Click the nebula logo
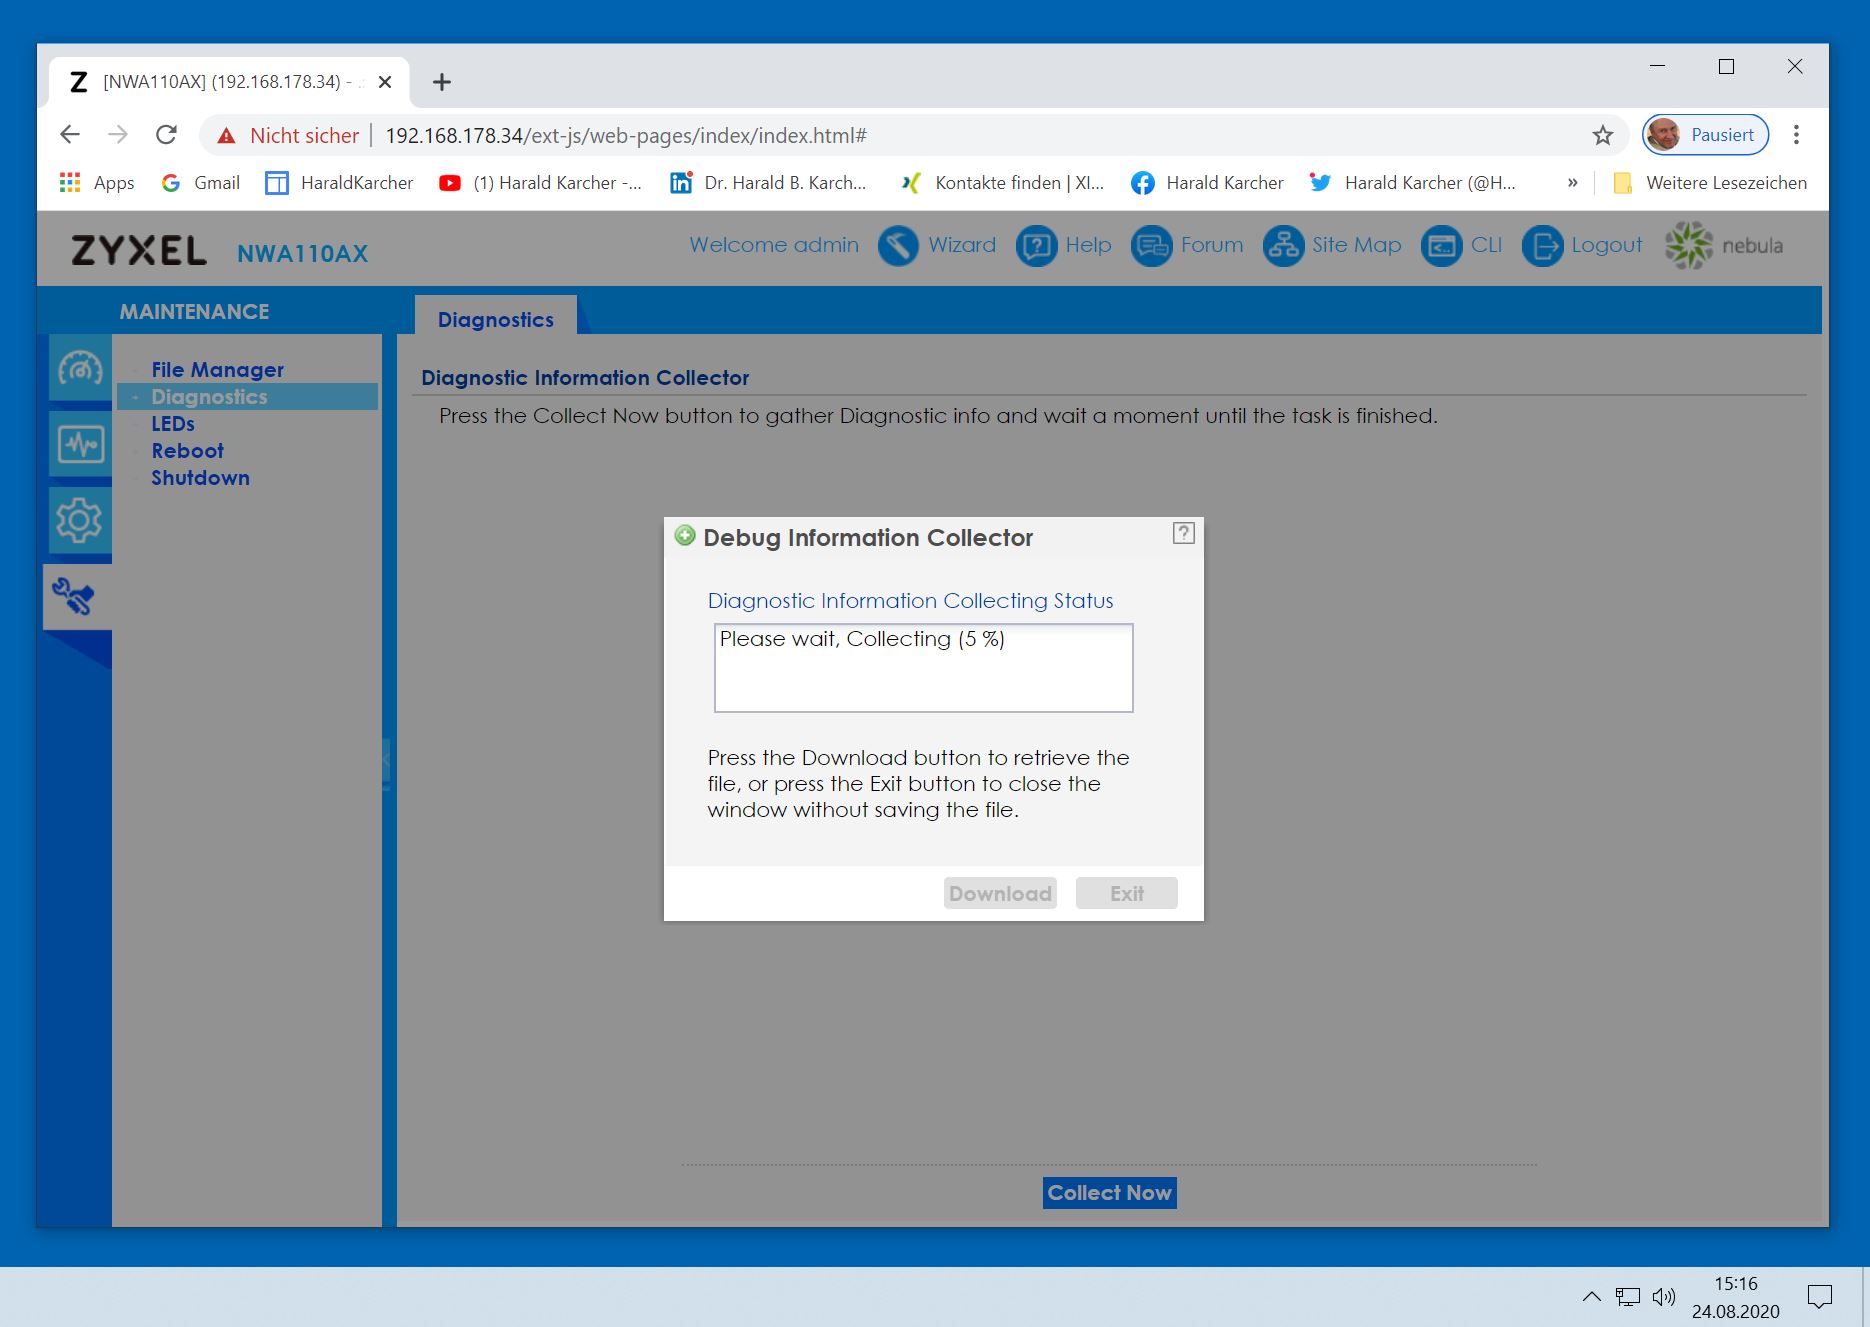The image size is (1870, 1327). click(1724, 246)
